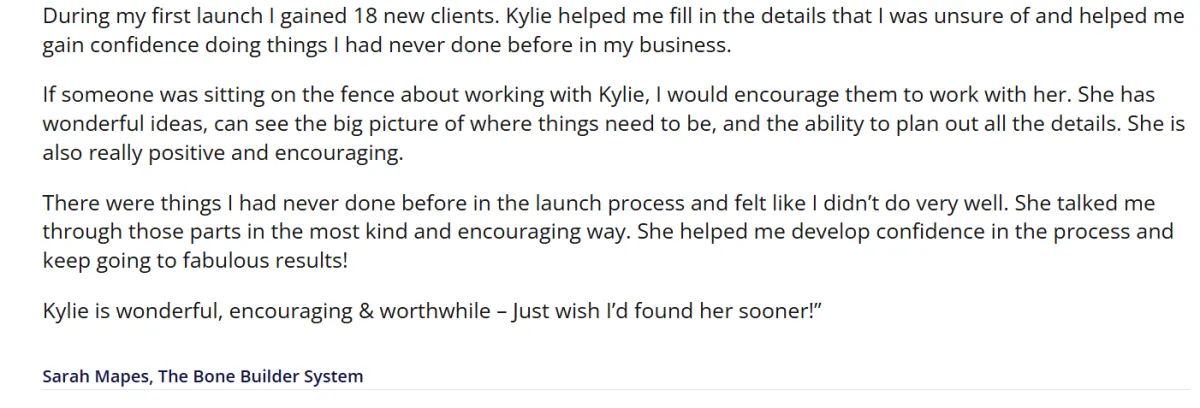Viewport: 1200px width, 408px height.
Task: Click the Sarah Mapes, The Bone Builder System attribution
Action: pyautogui.click(x=203, y=377)
